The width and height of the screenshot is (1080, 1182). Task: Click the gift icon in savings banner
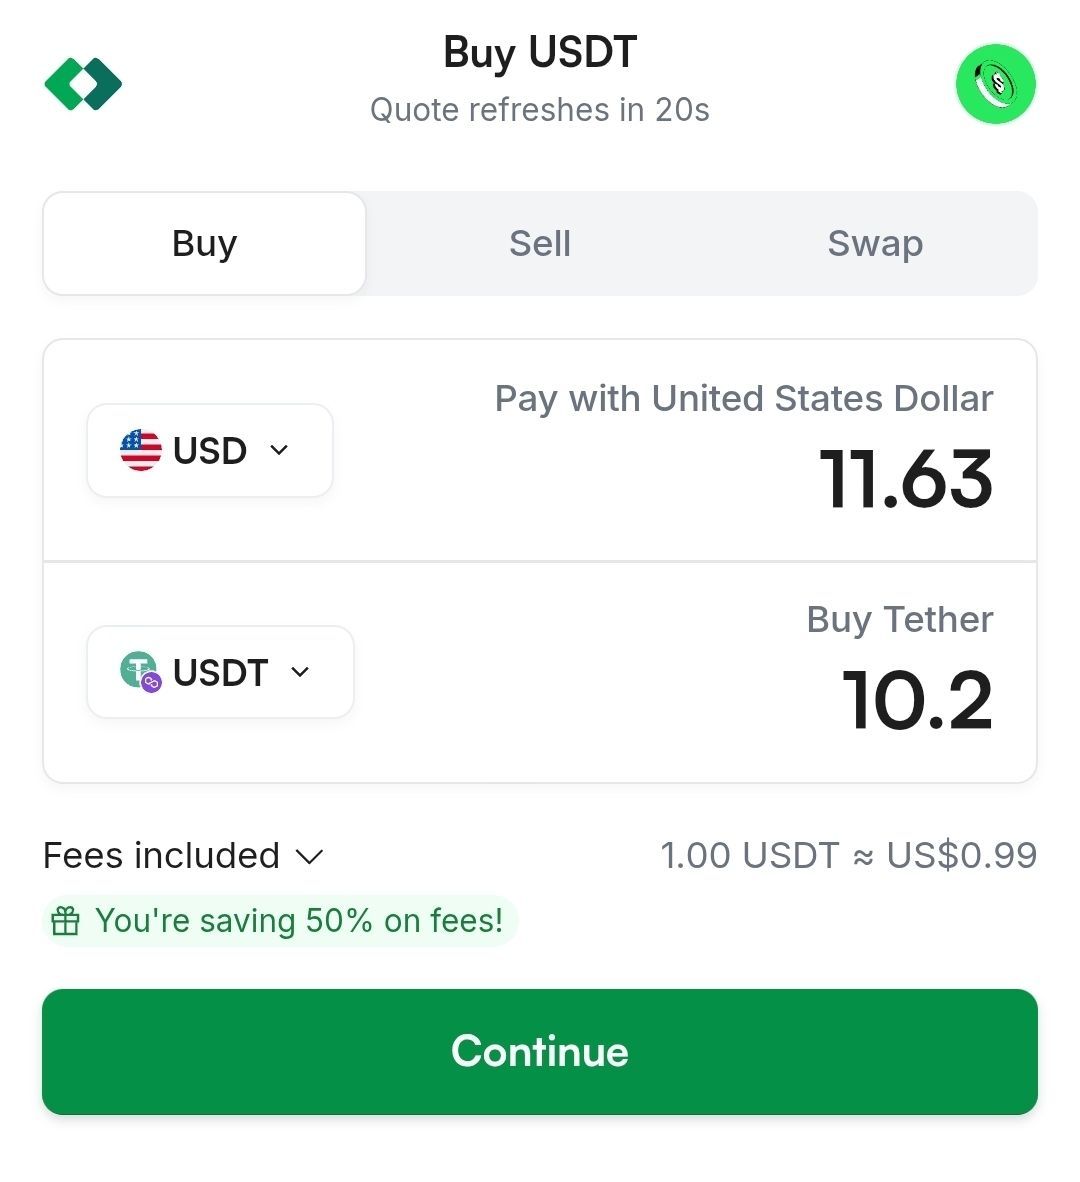[x=65, y=920]
